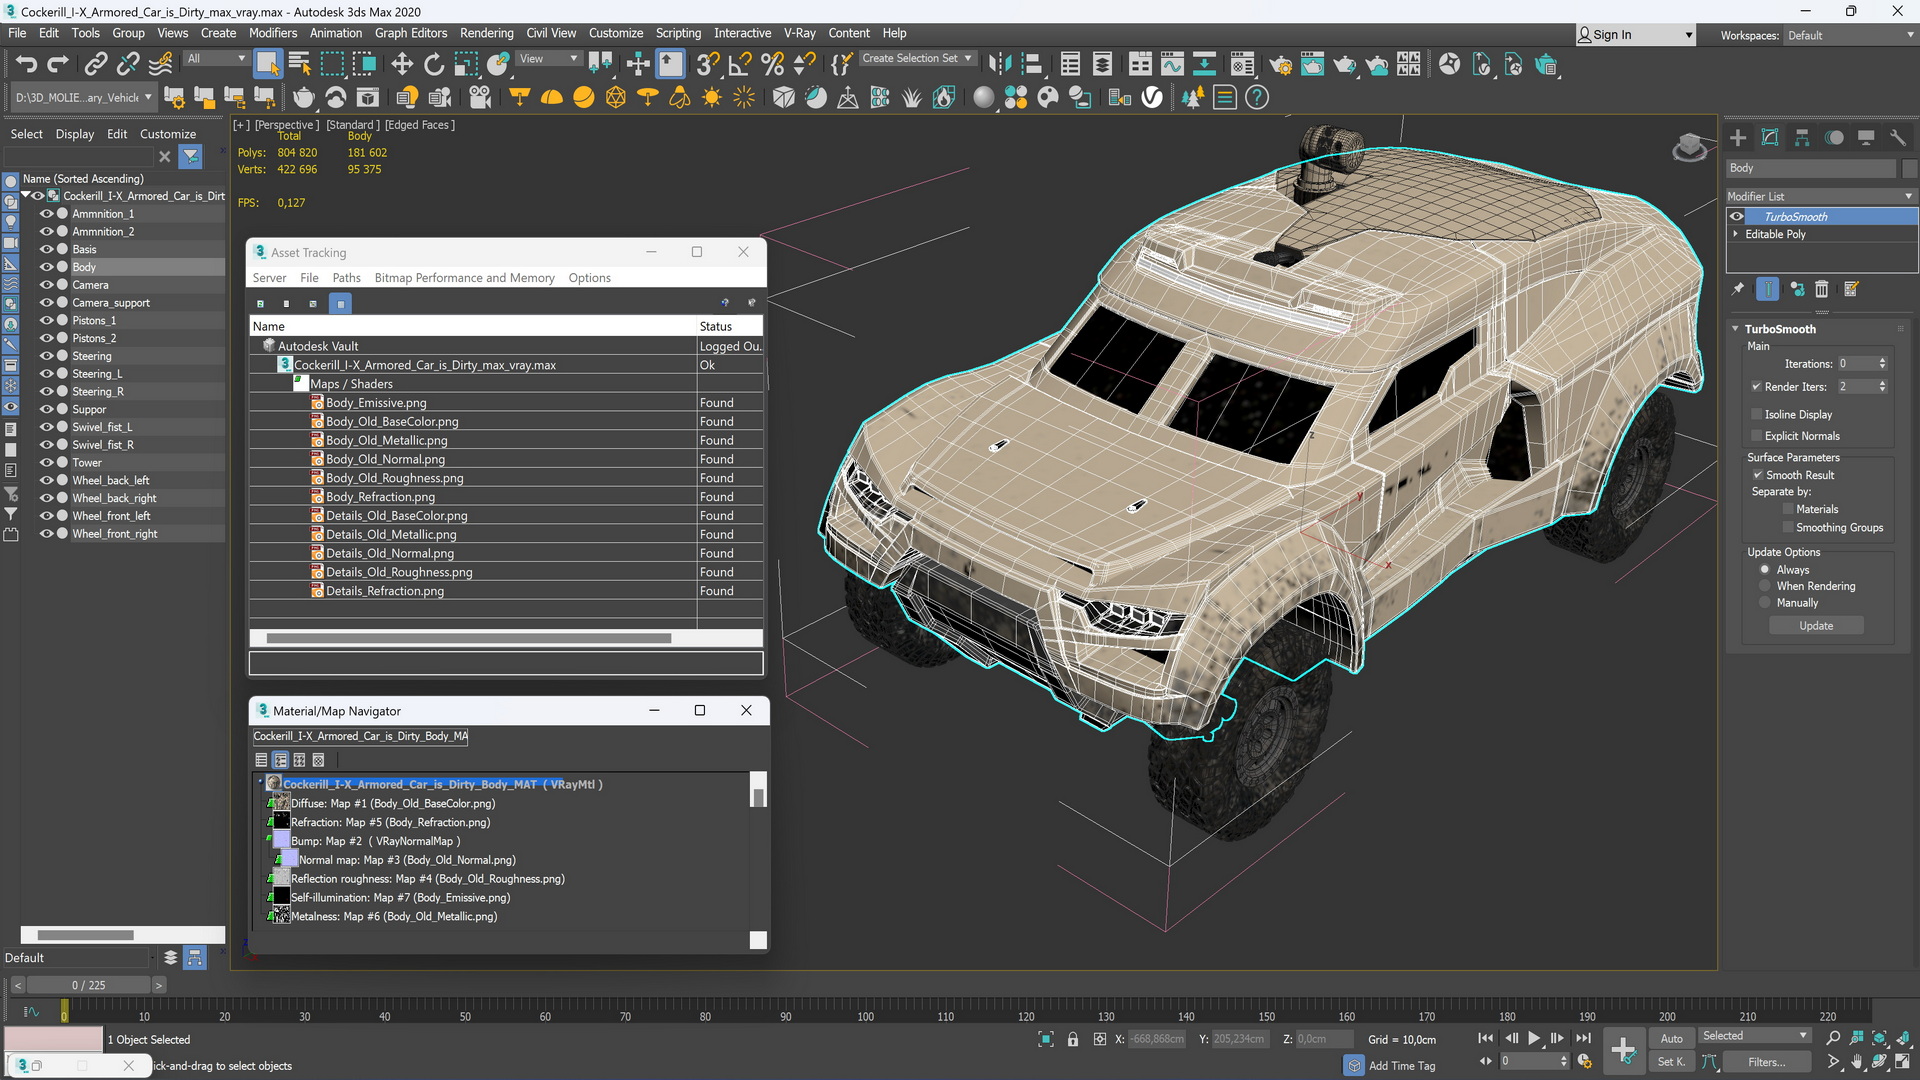The image size is (1920, 1080).
Task: Open the Motion panel tab icon
Action: coord(1834,138)
